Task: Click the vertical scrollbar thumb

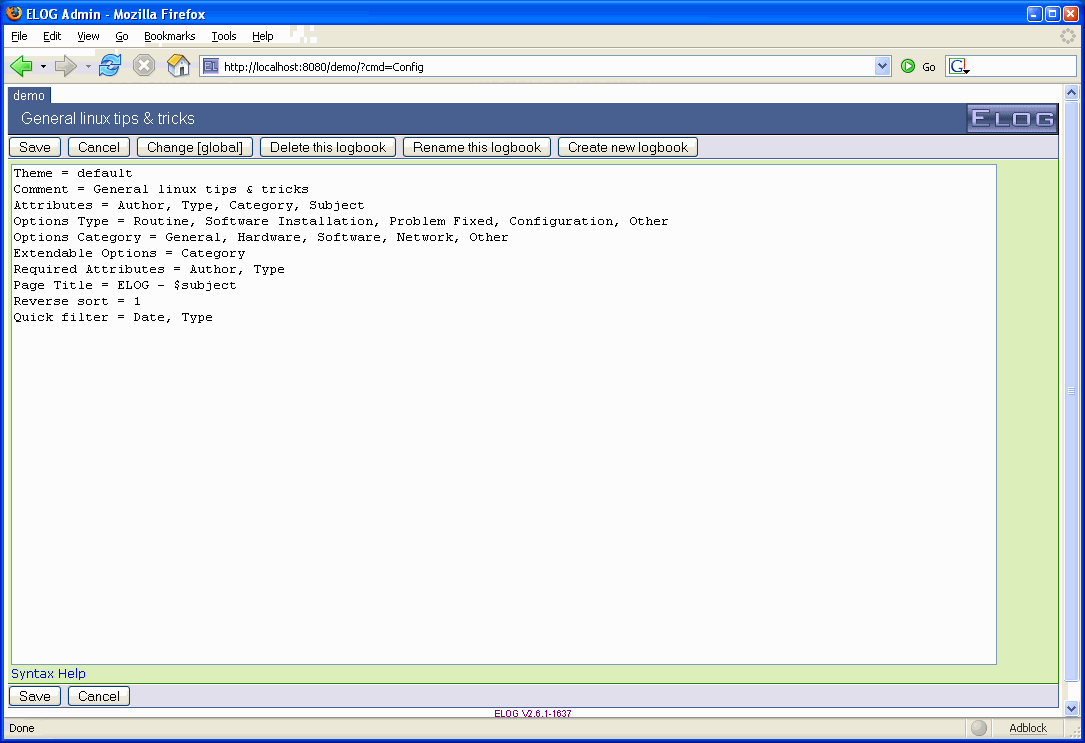Action: click(x=1071, y=391)
